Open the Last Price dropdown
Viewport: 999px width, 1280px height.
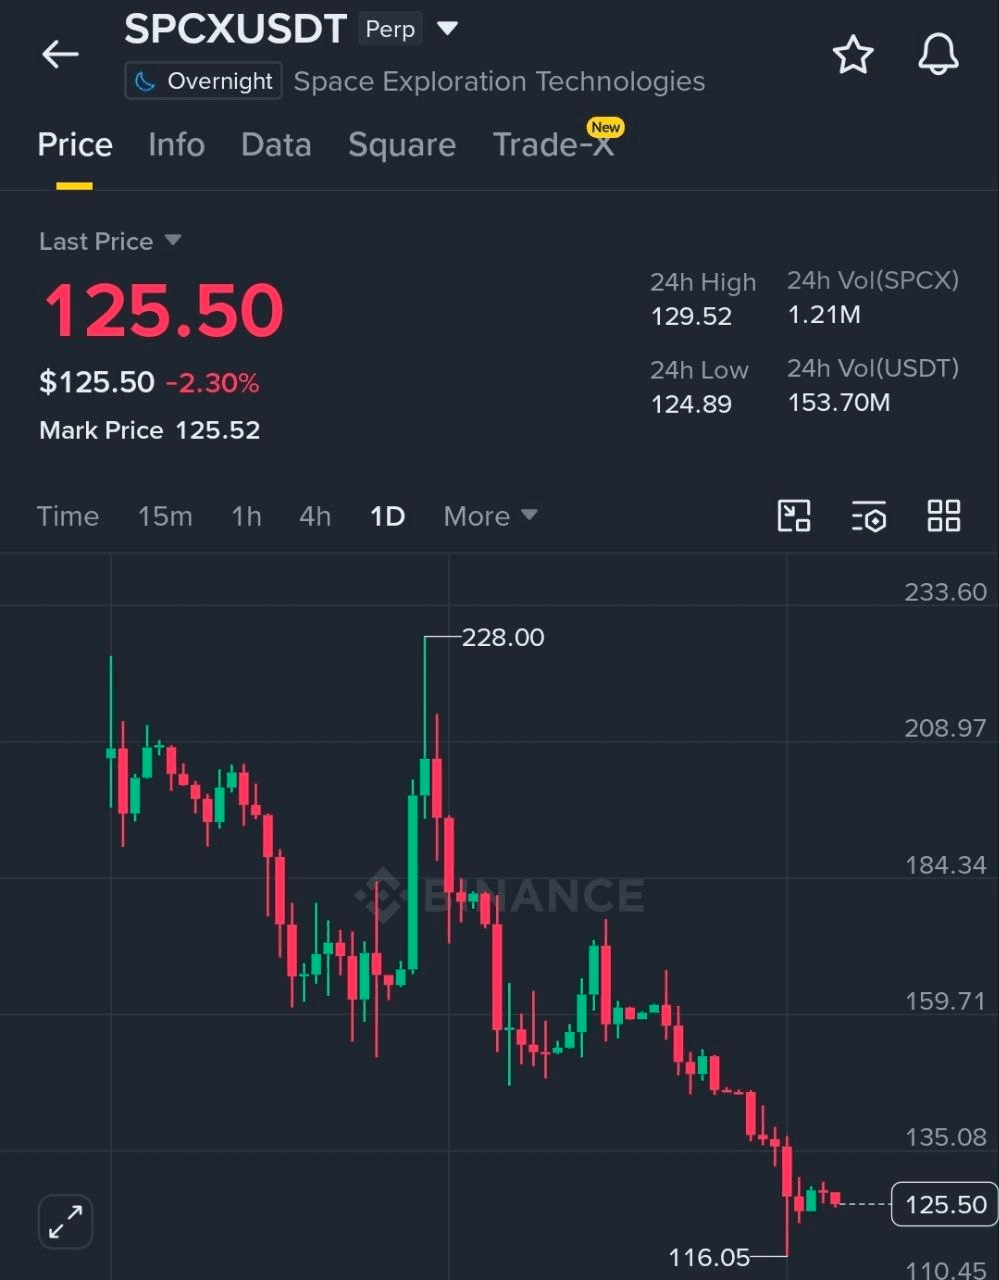tap(110, 241)
